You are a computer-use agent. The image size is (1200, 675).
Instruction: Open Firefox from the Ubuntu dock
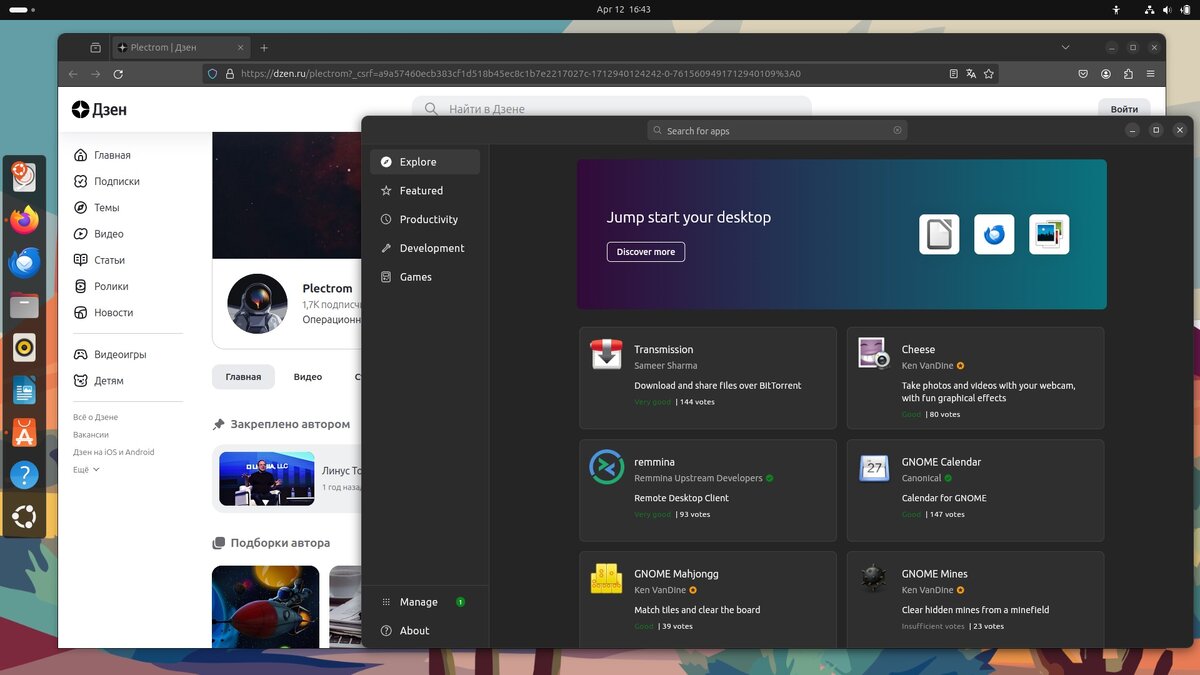24,220
